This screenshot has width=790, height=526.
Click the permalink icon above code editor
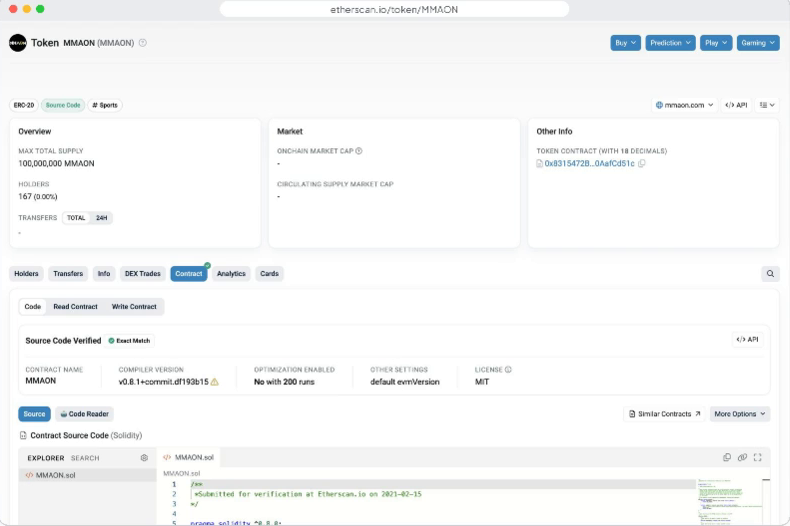[x=742, y=457]
